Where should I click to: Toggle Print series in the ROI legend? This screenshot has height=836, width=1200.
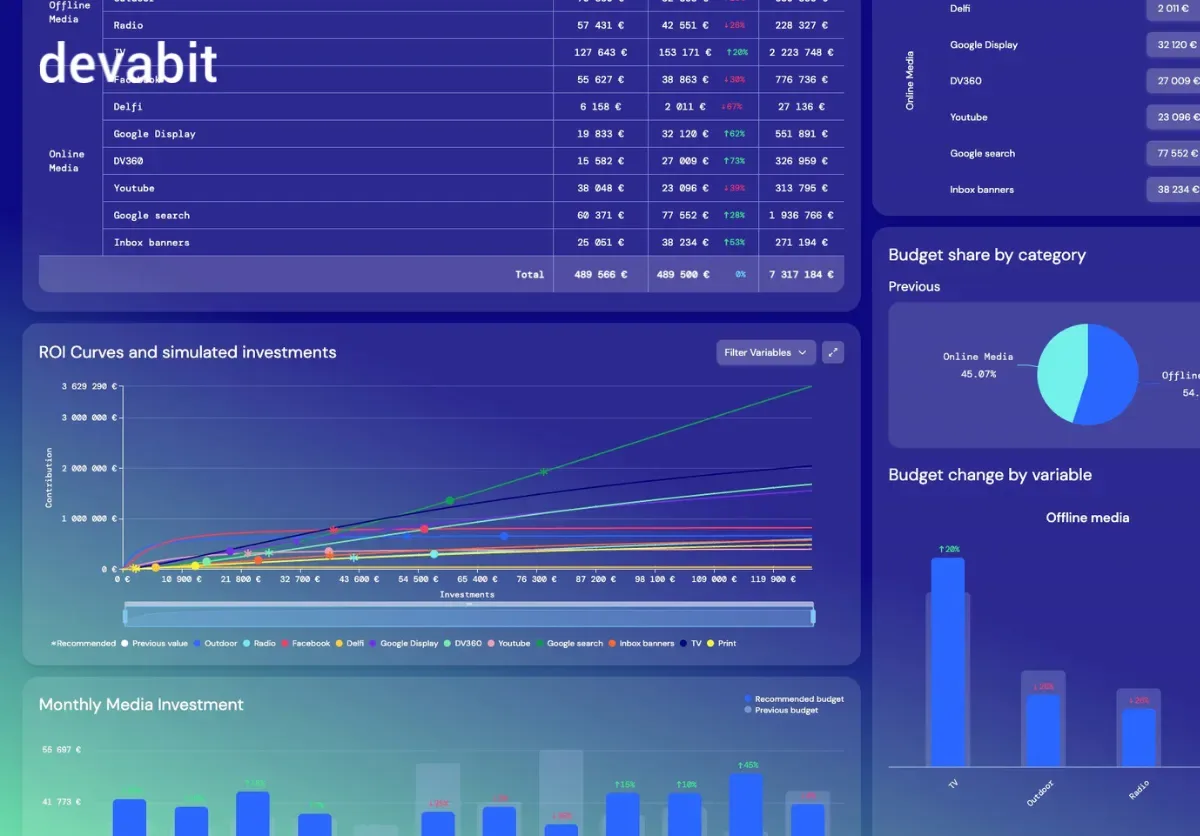(722, 643)
